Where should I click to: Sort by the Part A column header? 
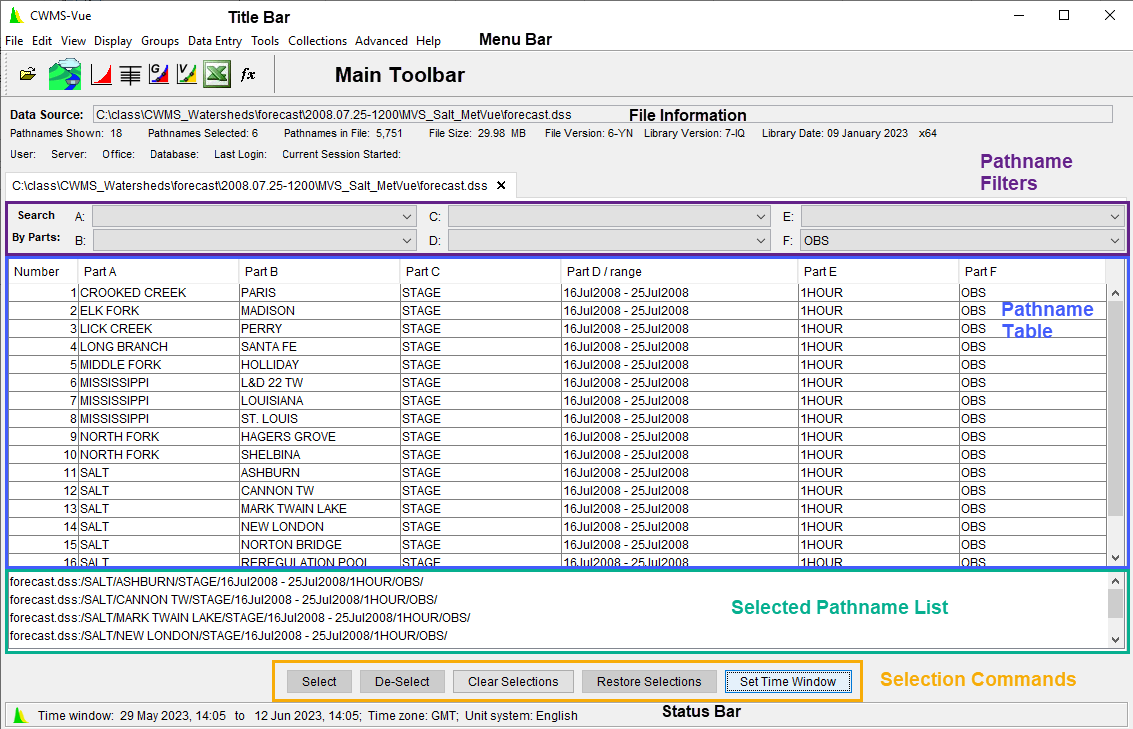coord(158,272)
